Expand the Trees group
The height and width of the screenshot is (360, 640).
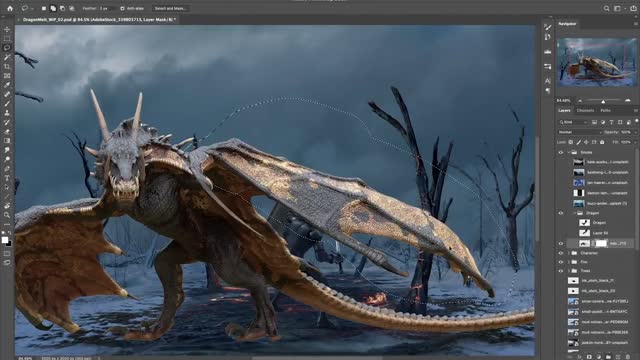tap(569, 271)
